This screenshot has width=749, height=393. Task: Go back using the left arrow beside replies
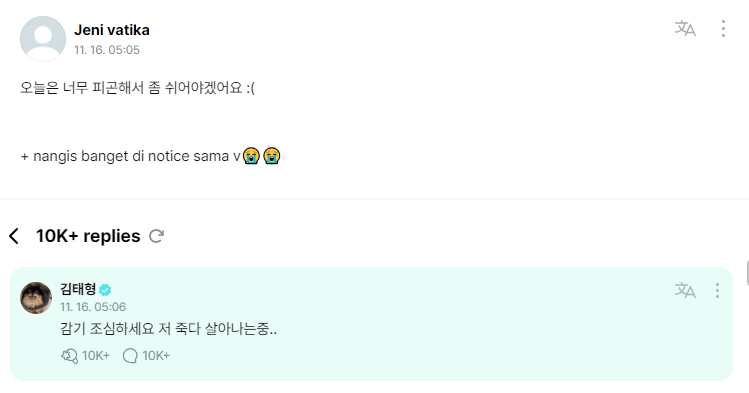point(14,236)
